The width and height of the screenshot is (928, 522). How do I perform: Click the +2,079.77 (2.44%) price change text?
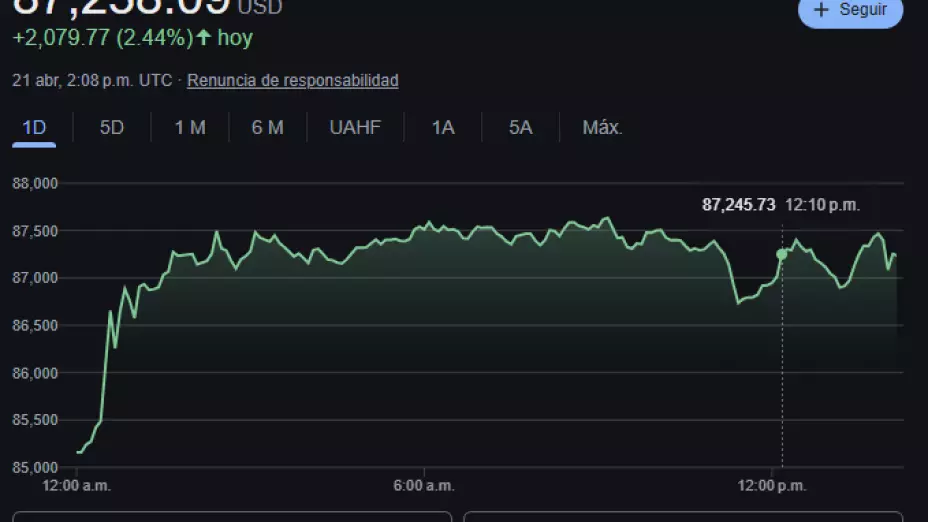point(102,38)
